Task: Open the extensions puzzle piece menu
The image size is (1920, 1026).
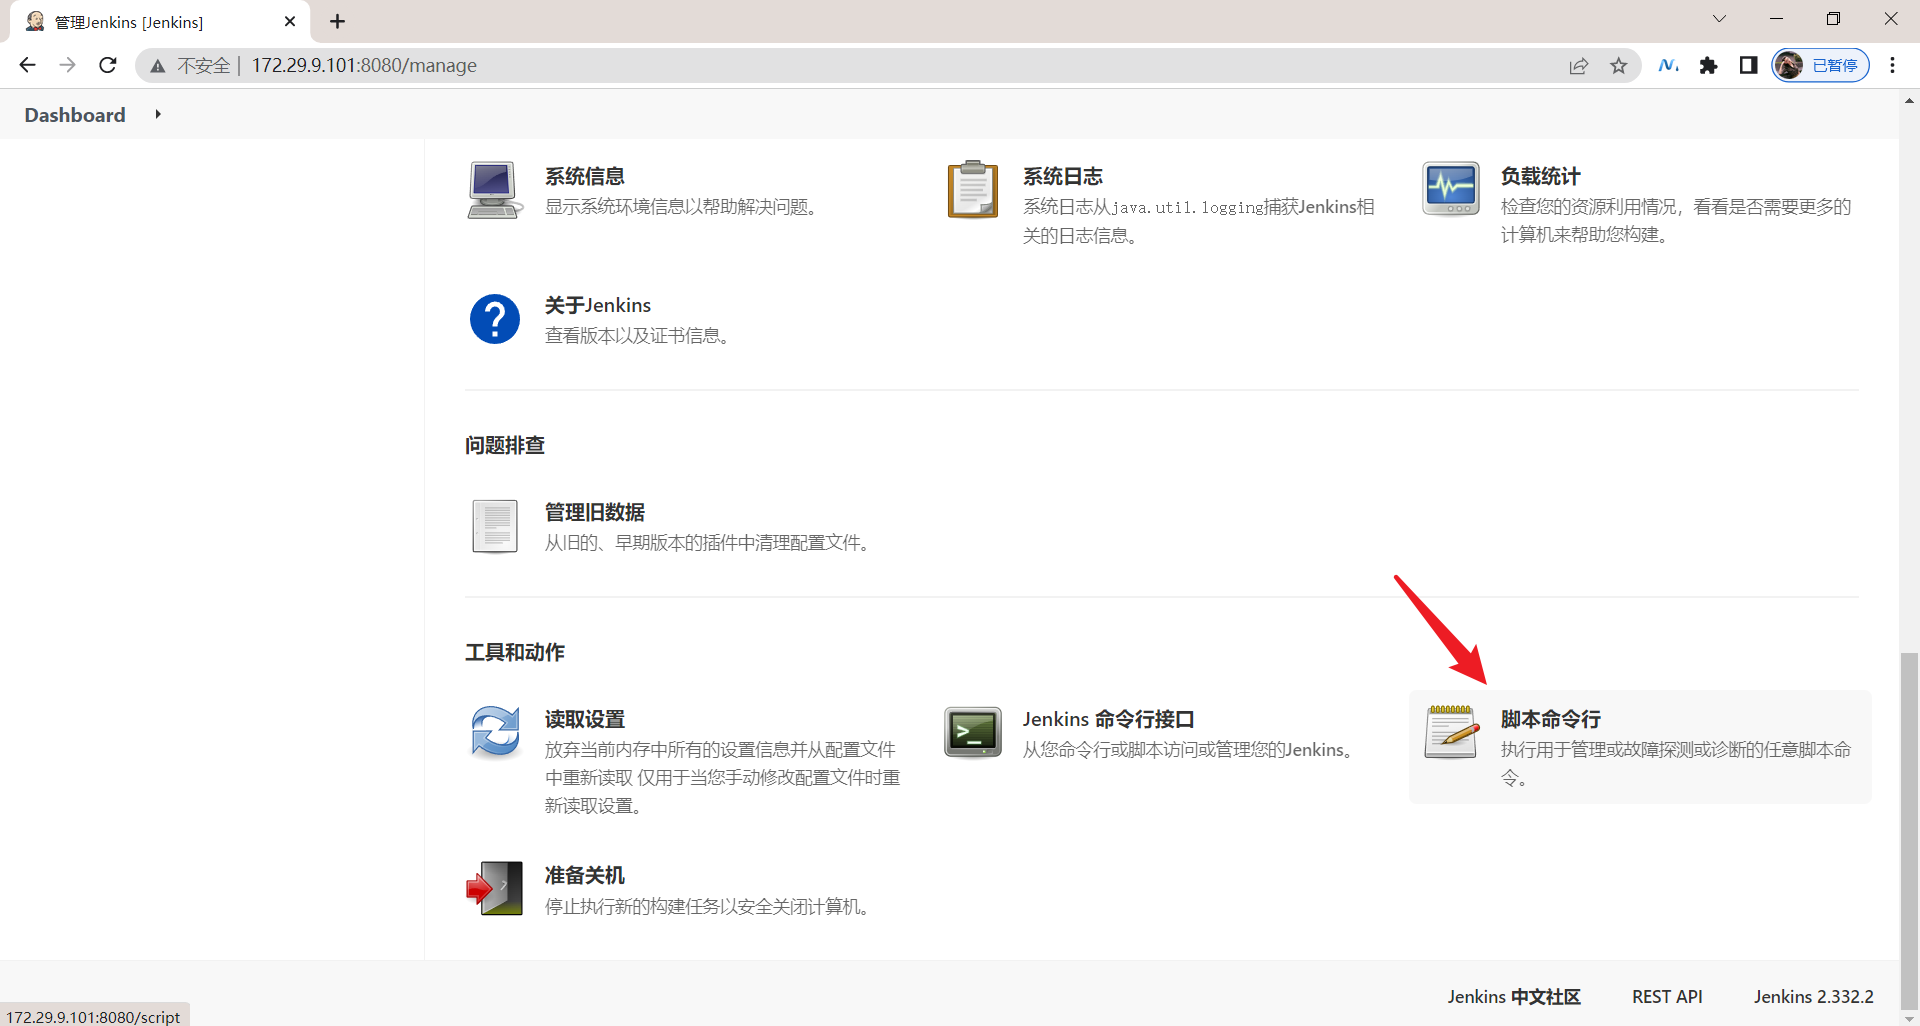Action: (1709, 65)
